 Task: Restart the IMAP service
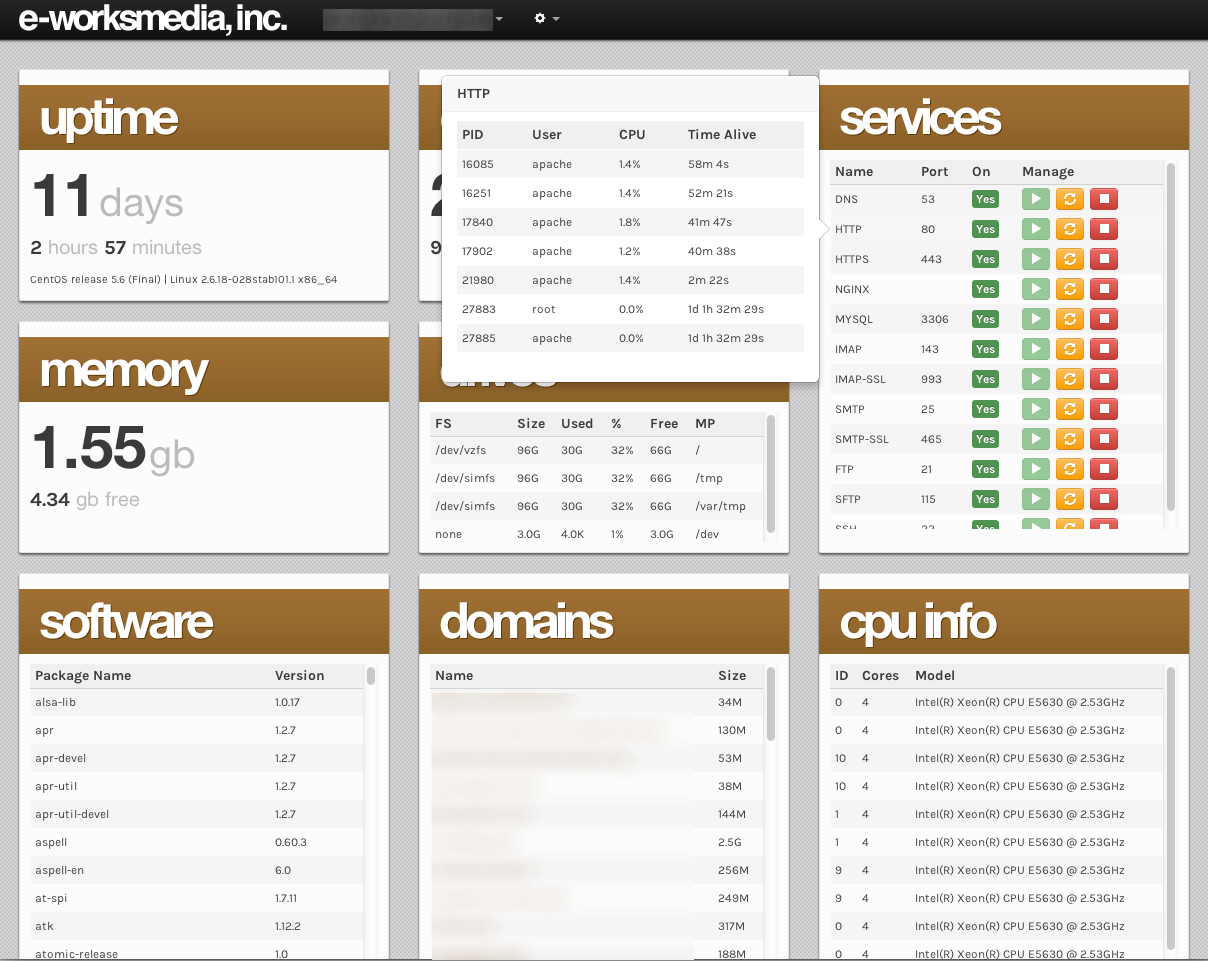point(1070,349)
